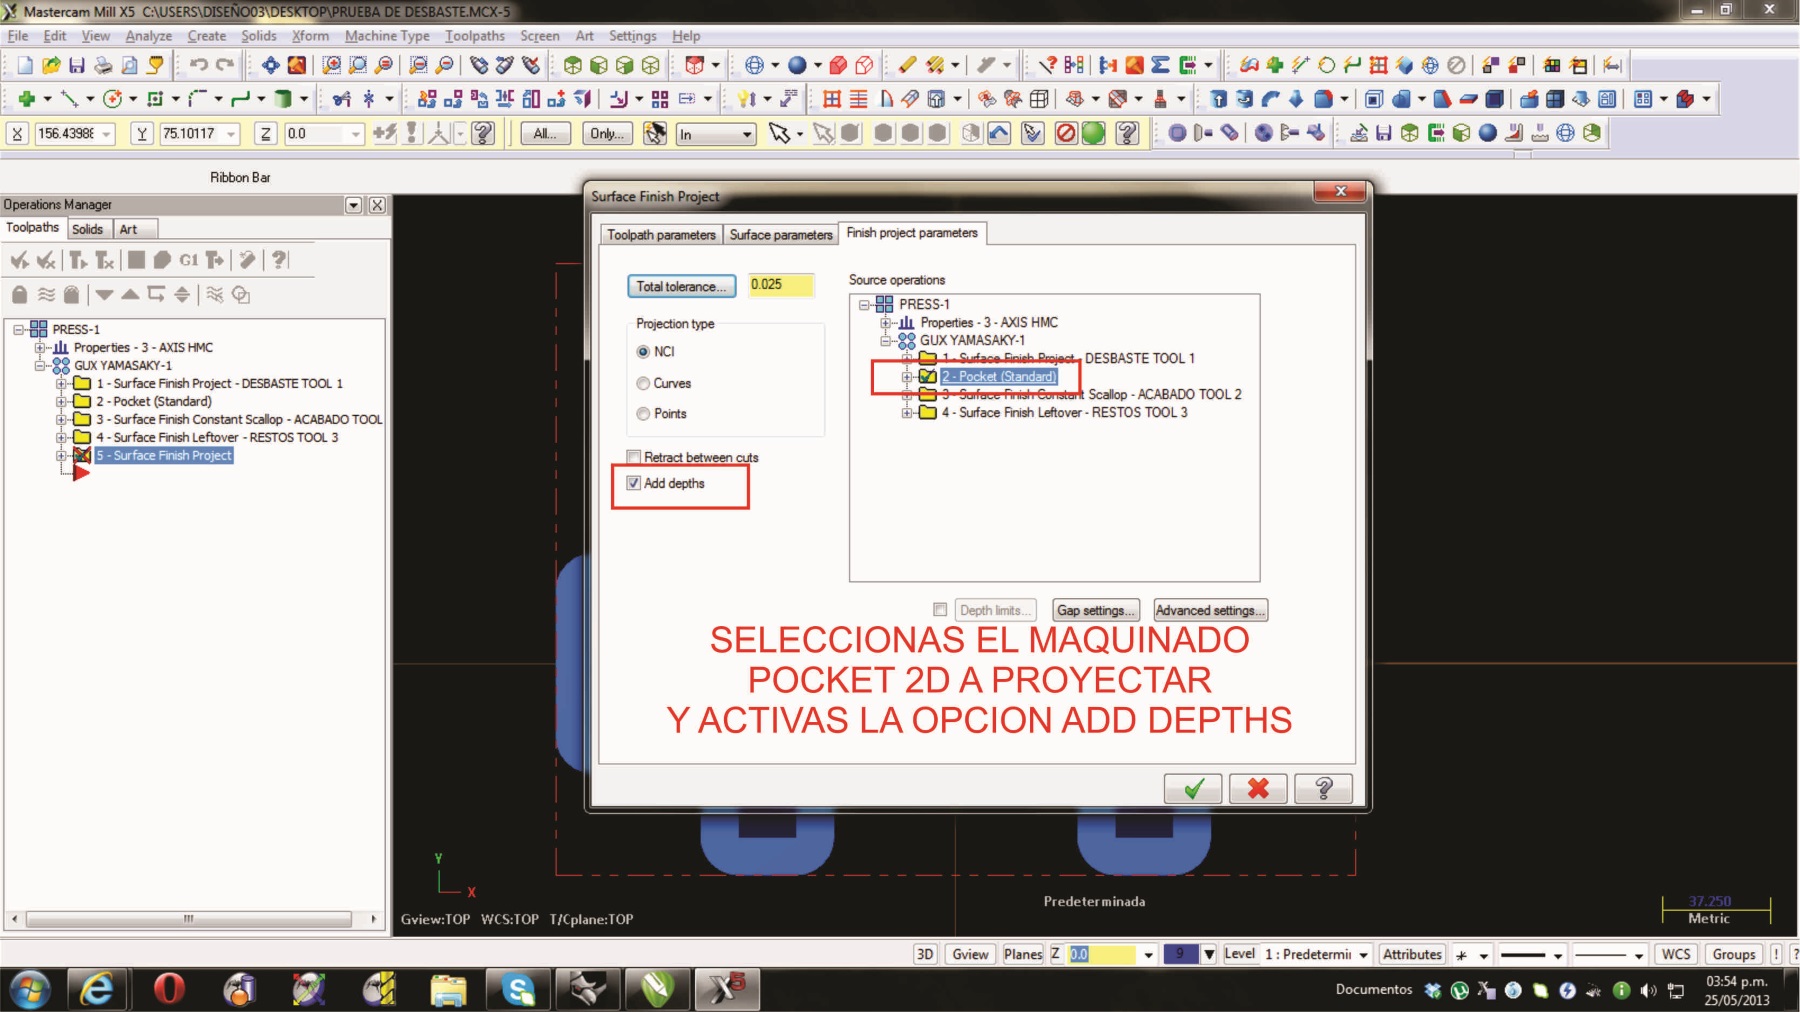Click the G1 post selected operations icon
The image size is (1800, 1012).
[x=188, y=260]
